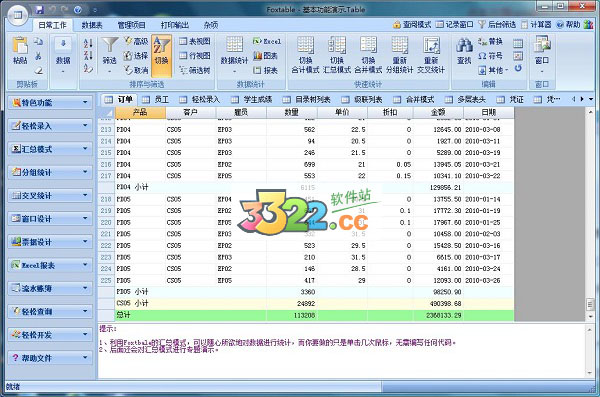Click the 高级 advanced filter button

pos(136,41)
